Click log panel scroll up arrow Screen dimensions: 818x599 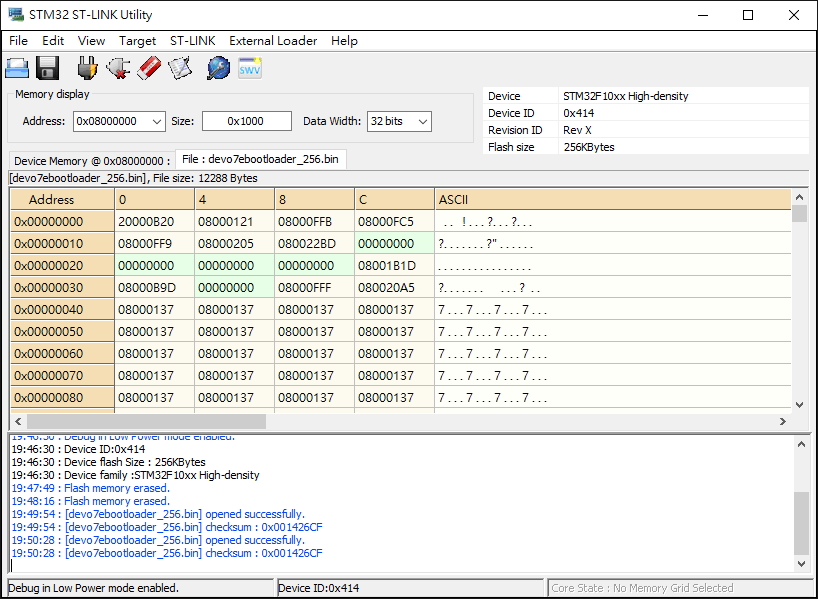[x=801, y=445]
